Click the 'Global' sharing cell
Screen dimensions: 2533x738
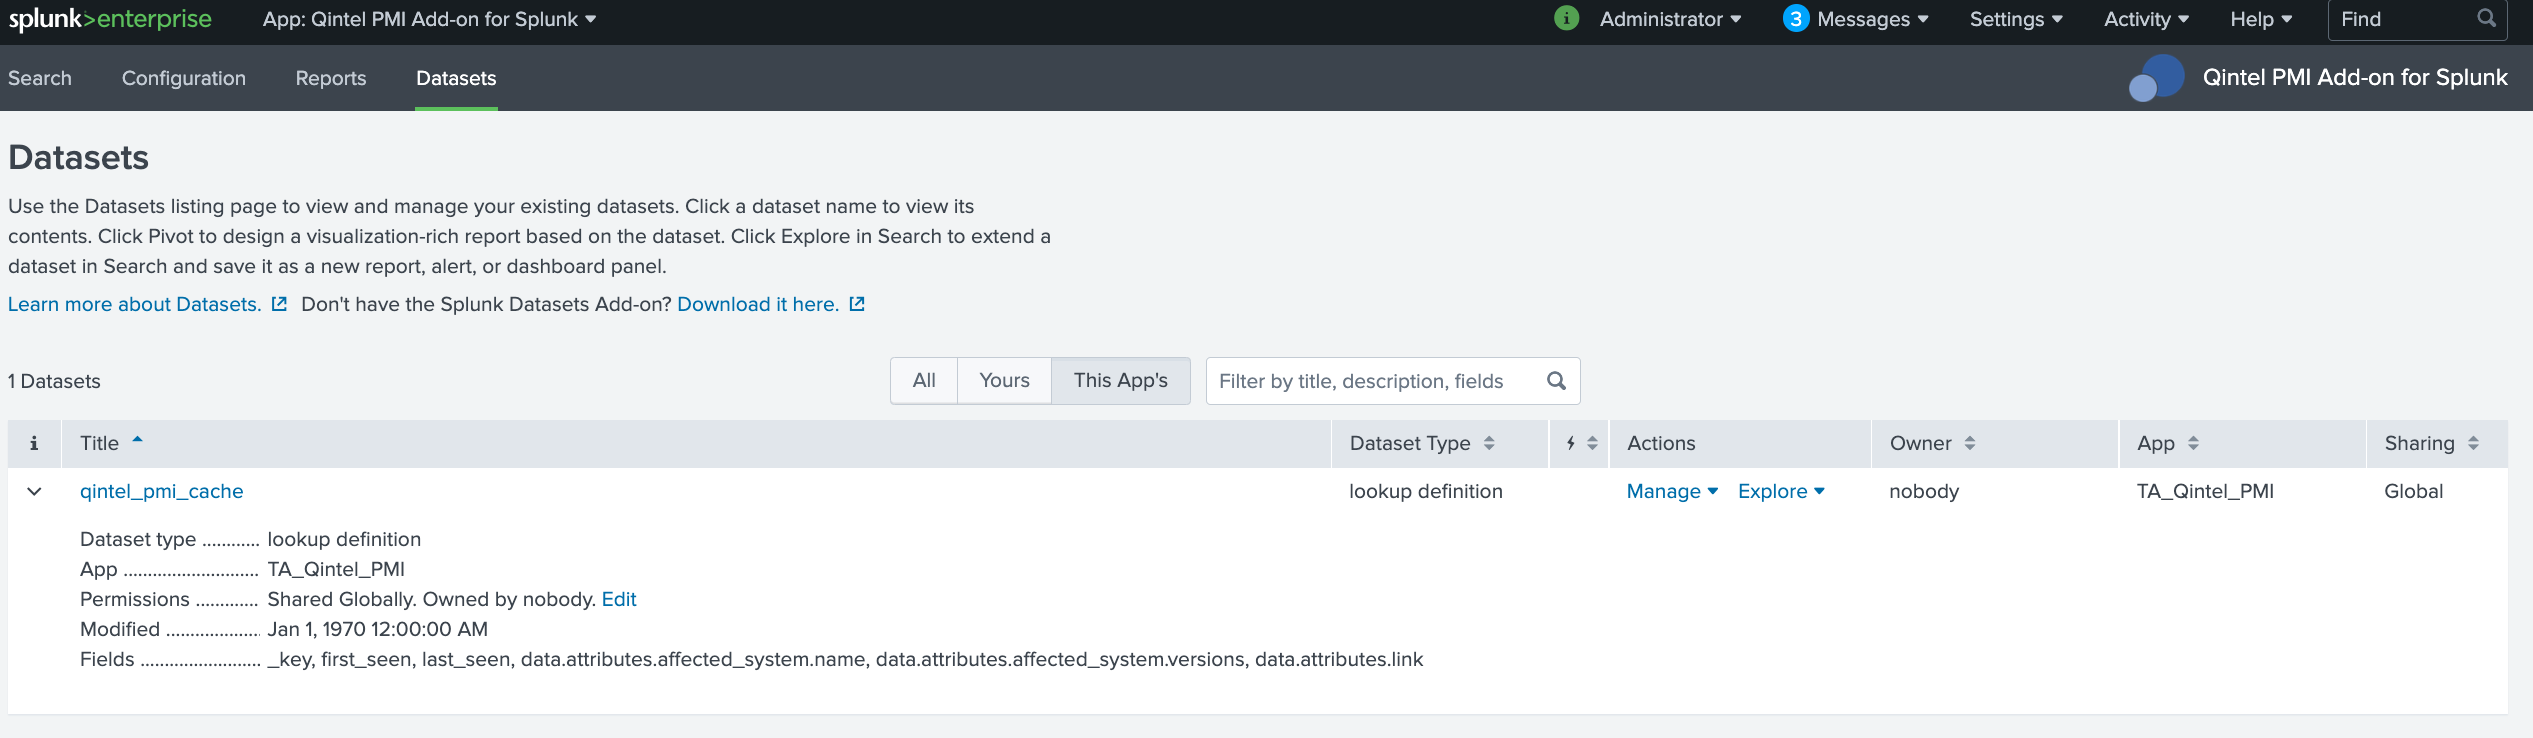(x=2413, y=491)
